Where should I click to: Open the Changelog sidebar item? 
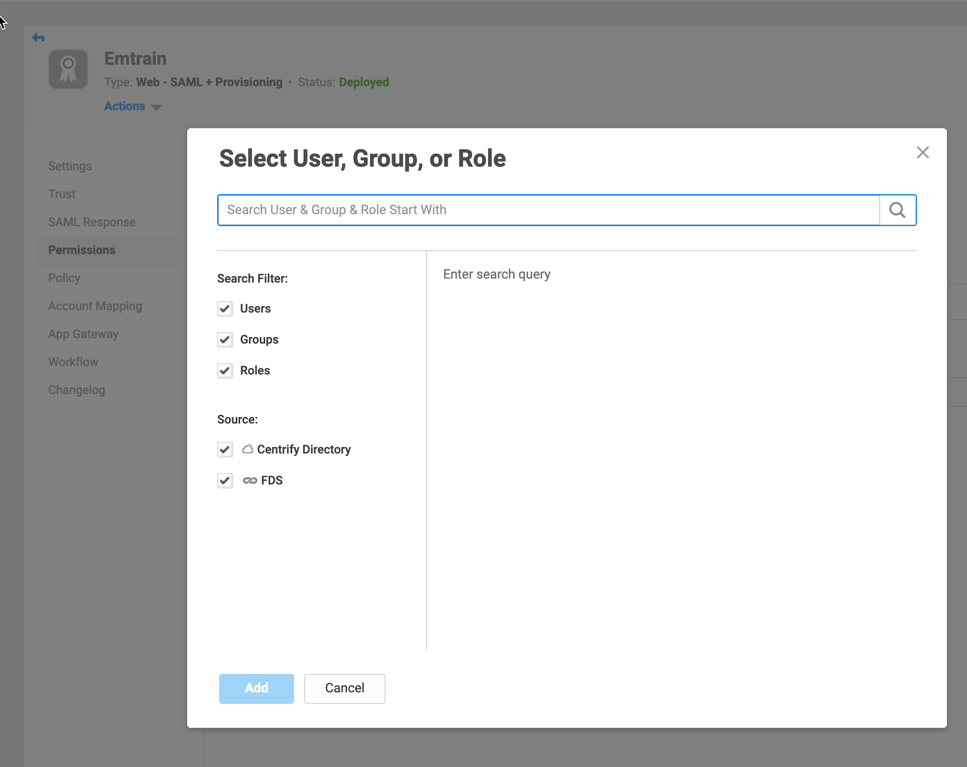click(76, 390)
